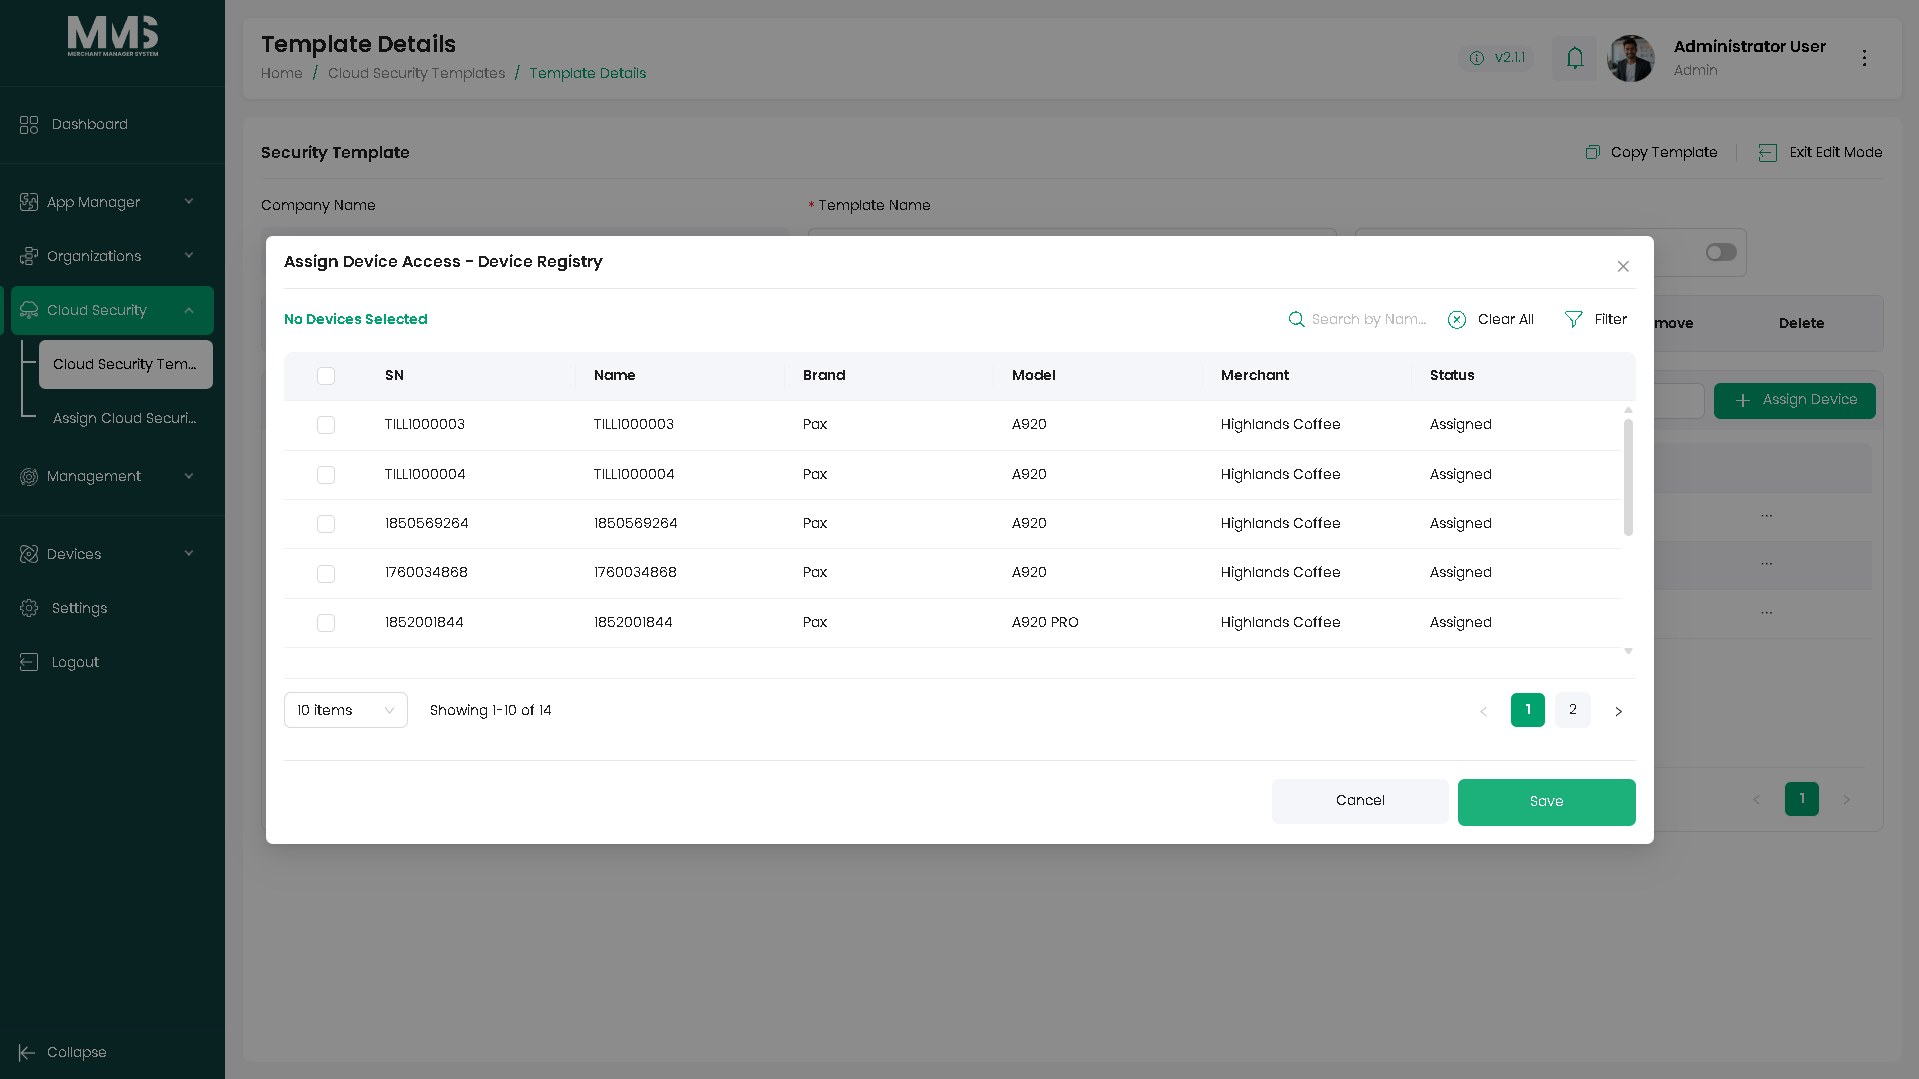Click the Management sidebar icon
Viewport: 1919px width, 1079px height.
[x=29, y=476]
